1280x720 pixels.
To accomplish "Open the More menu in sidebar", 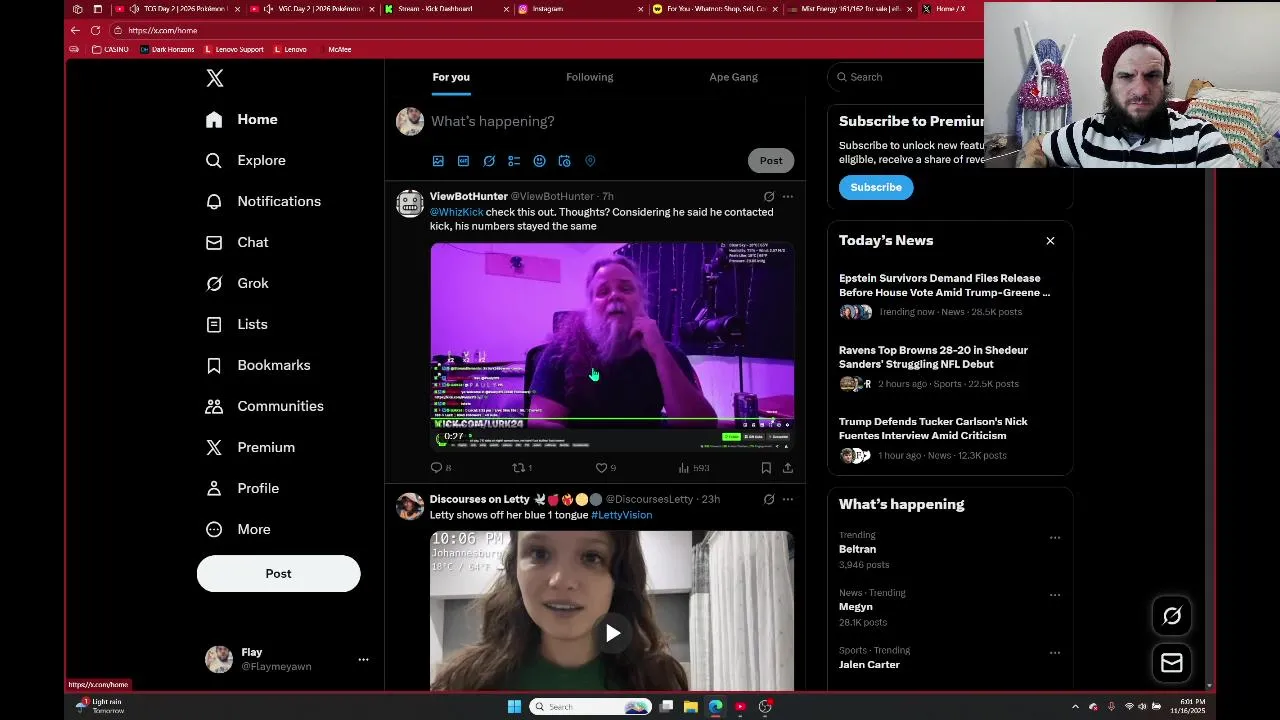I will 238,529.
